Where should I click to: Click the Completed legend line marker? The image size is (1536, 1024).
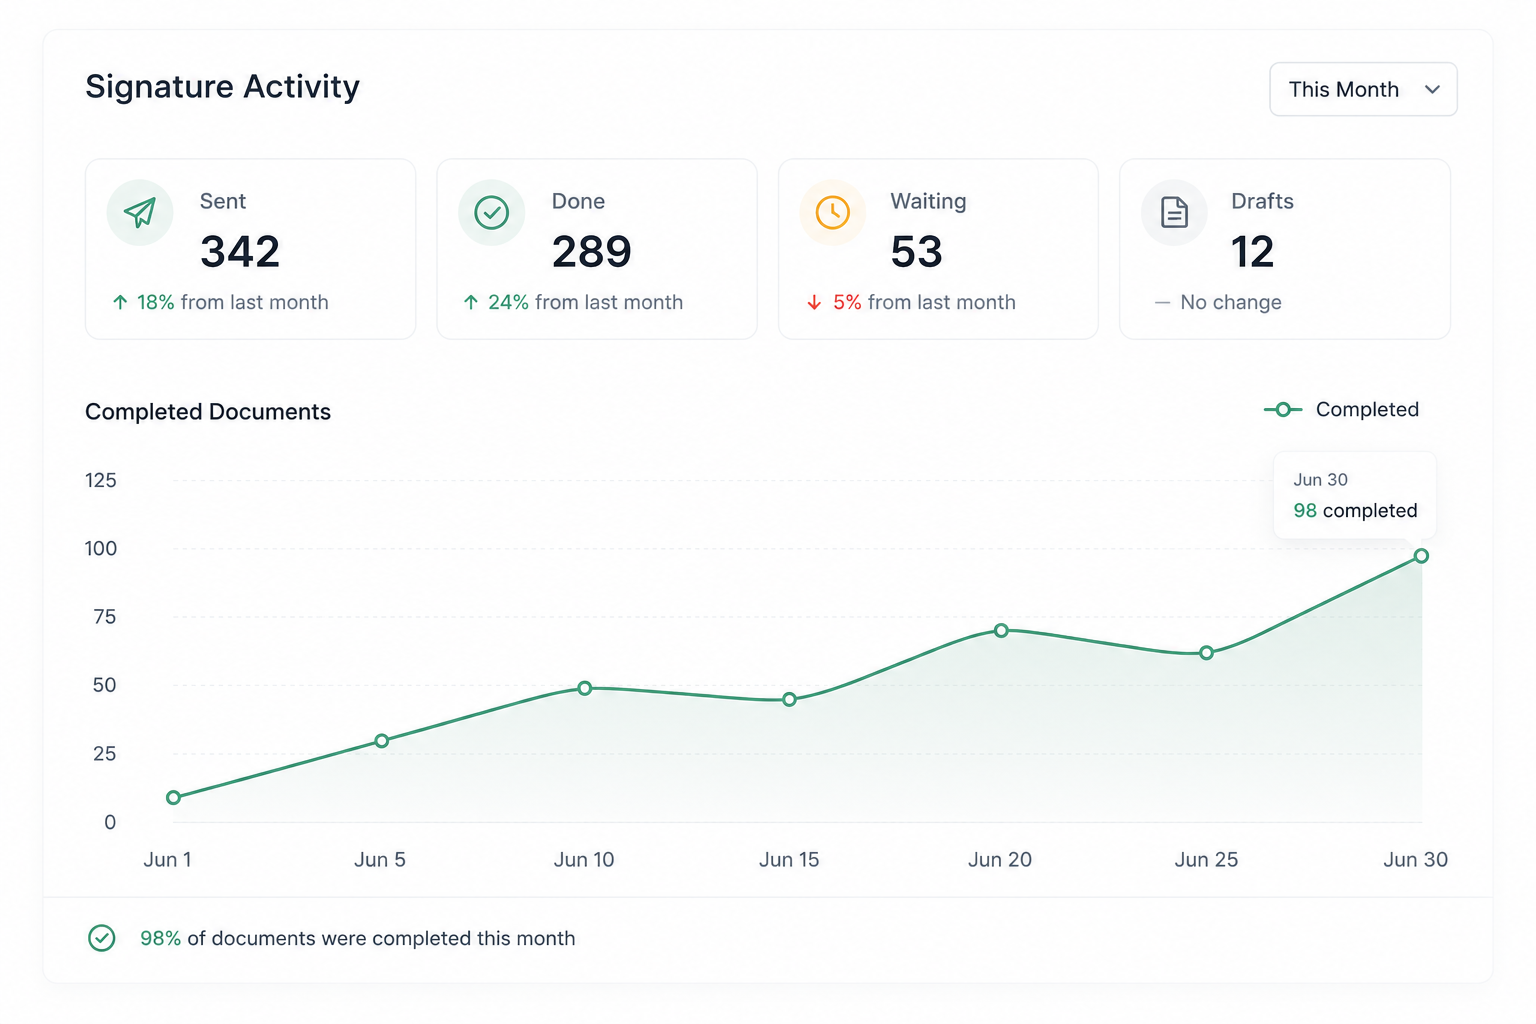(x=1283, y=409)
